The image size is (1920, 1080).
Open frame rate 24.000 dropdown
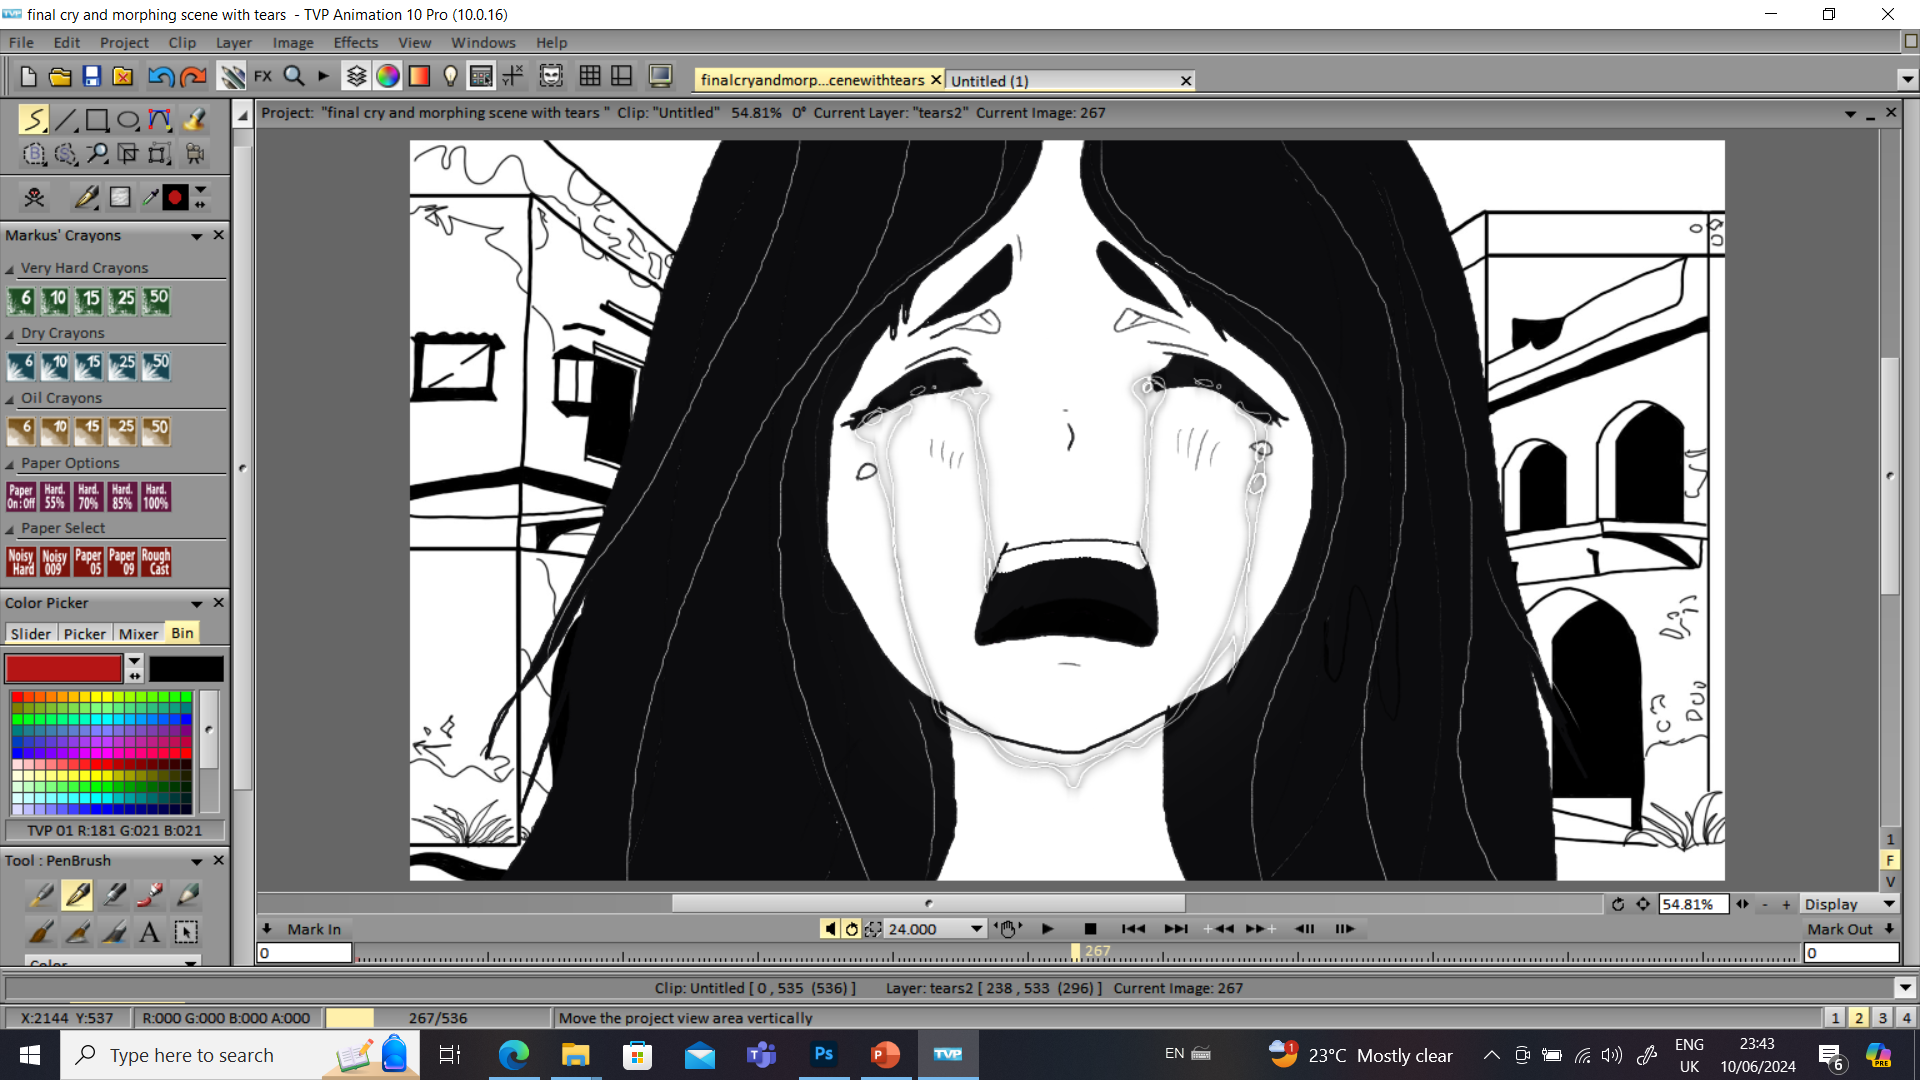coord(976,929)
